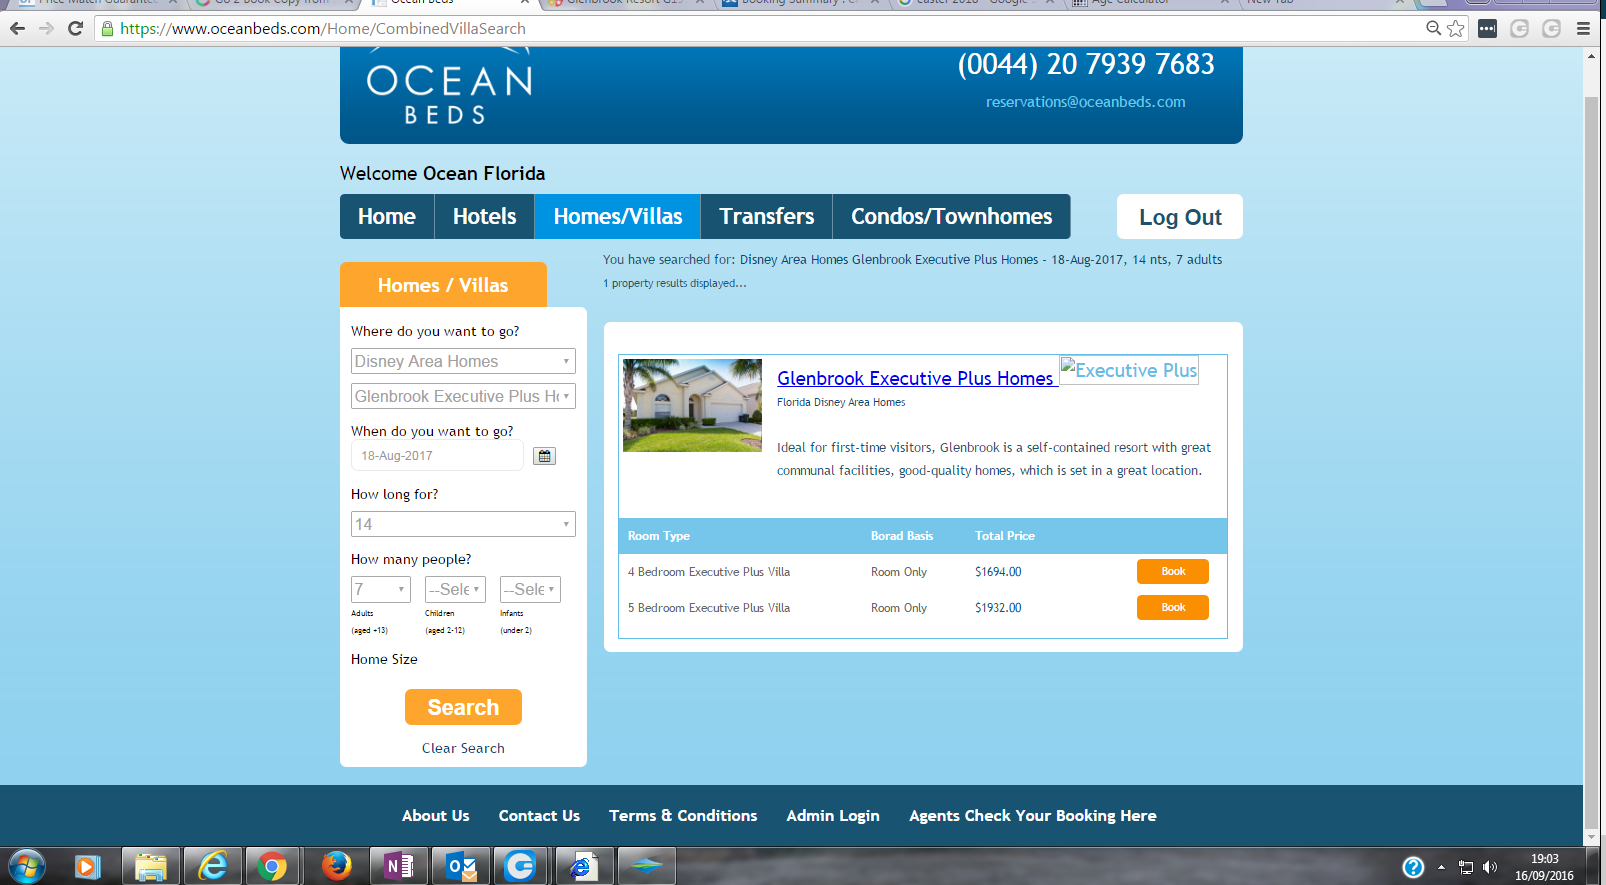This screenshot has width=1606, height=885.
Task: Open the Chrome hamburger menu
Action: pyautogui.click(x=1583, y=28)
